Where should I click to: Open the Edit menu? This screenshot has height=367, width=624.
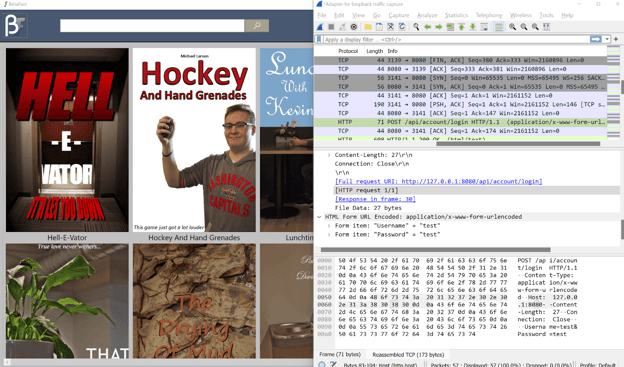[x=339, y=16]
